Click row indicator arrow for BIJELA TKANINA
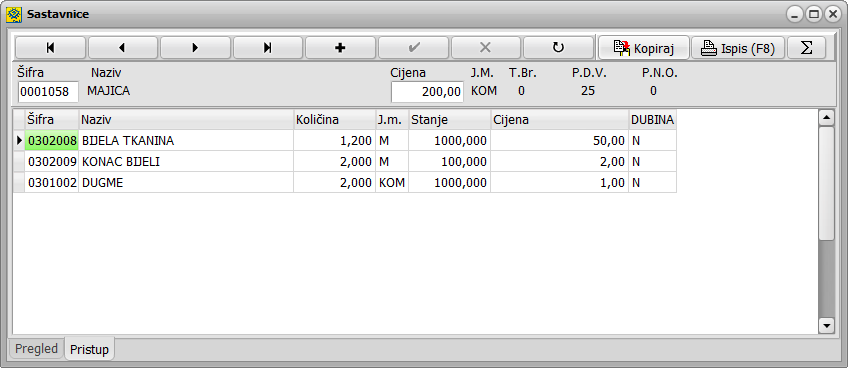 tap(19, 141)
